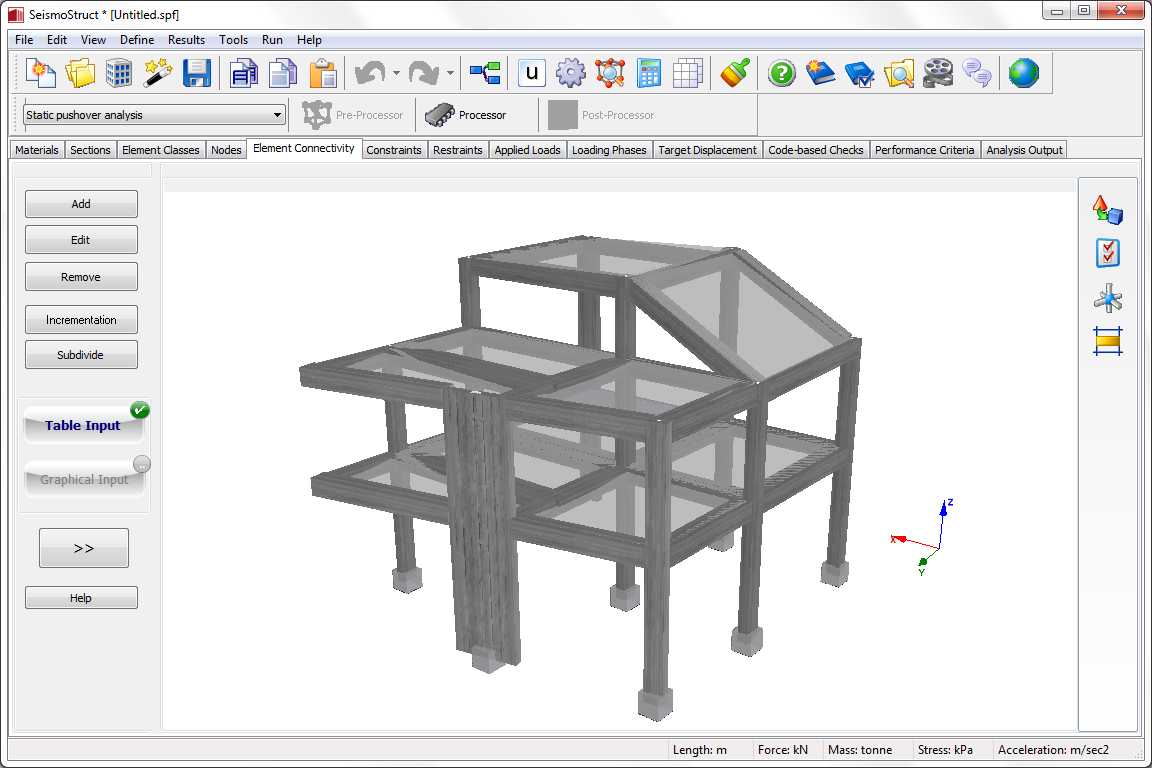The image size is (1152, 768).
Task: Switch to Table Input mode
Action: [83, 425]
